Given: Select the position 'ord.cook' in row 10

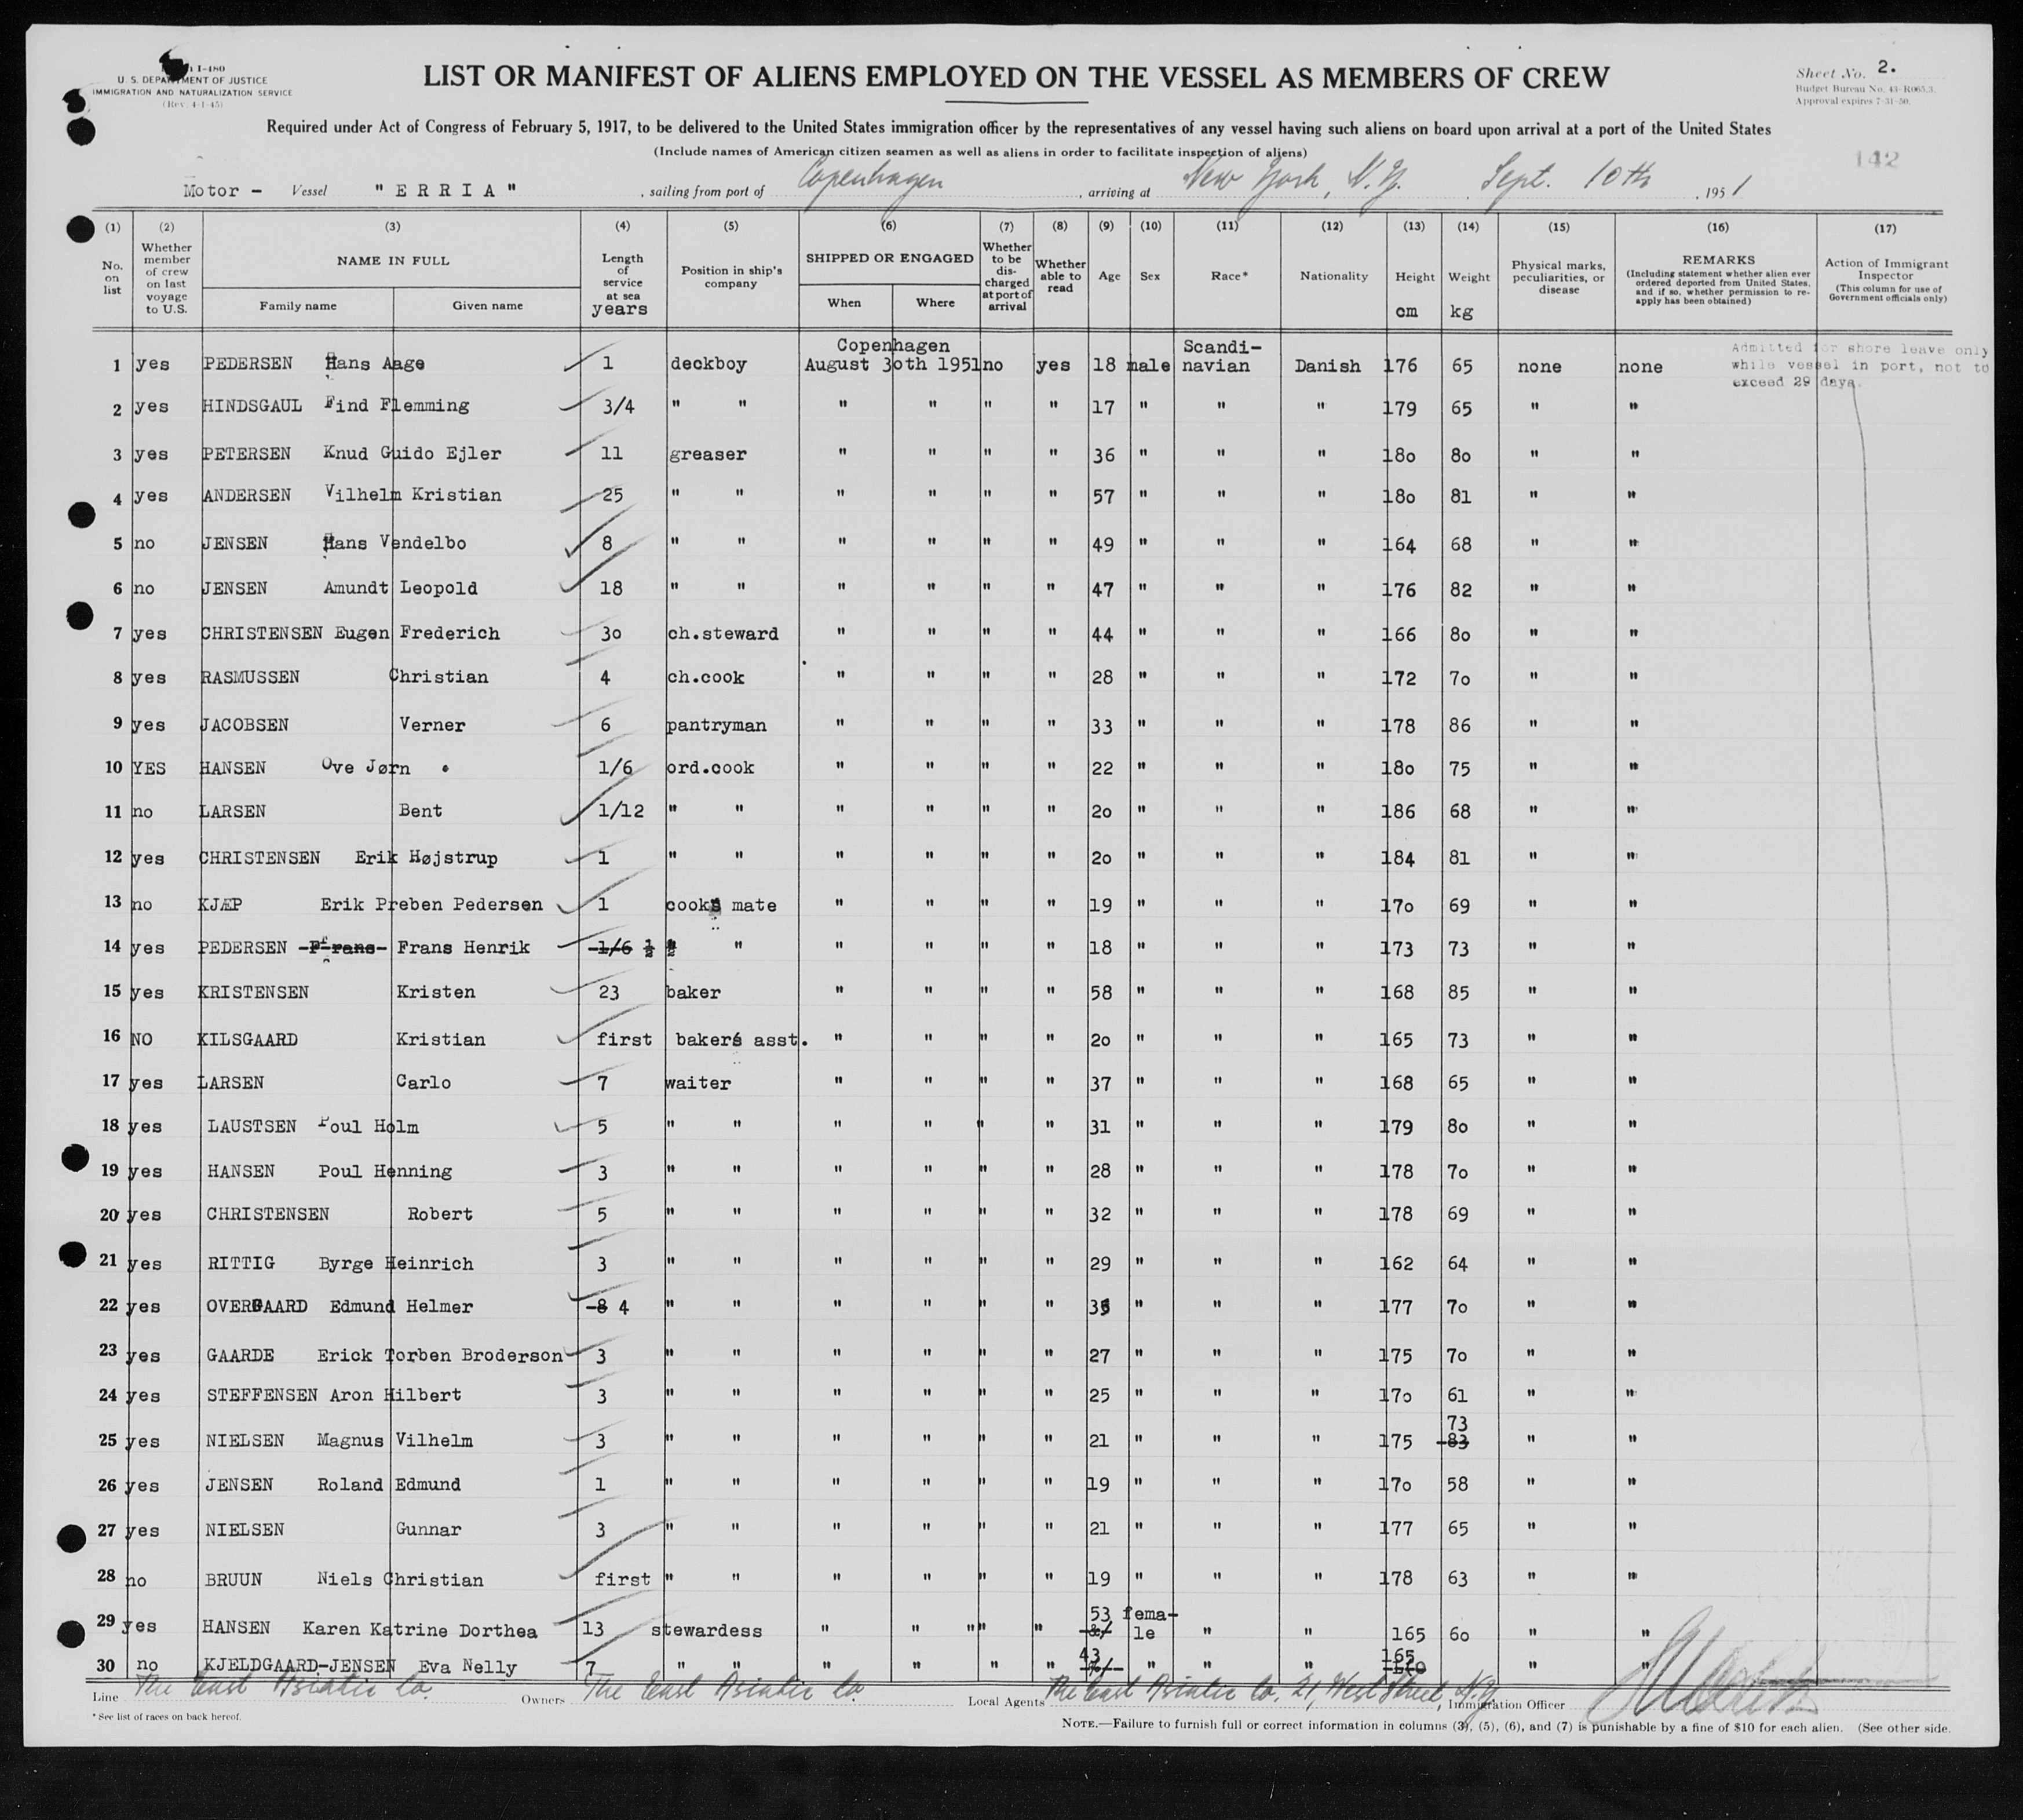Looking at the screenshot, I should click(x=711, y=768).
